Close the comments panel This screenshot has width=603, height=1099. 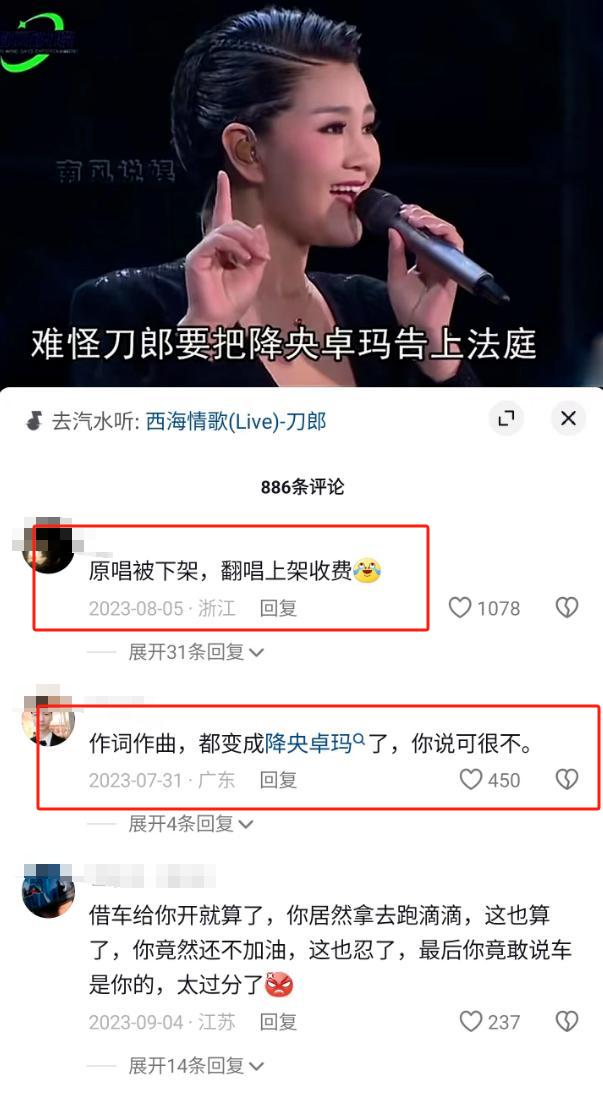pyautogui.click(x=568, y=418)
